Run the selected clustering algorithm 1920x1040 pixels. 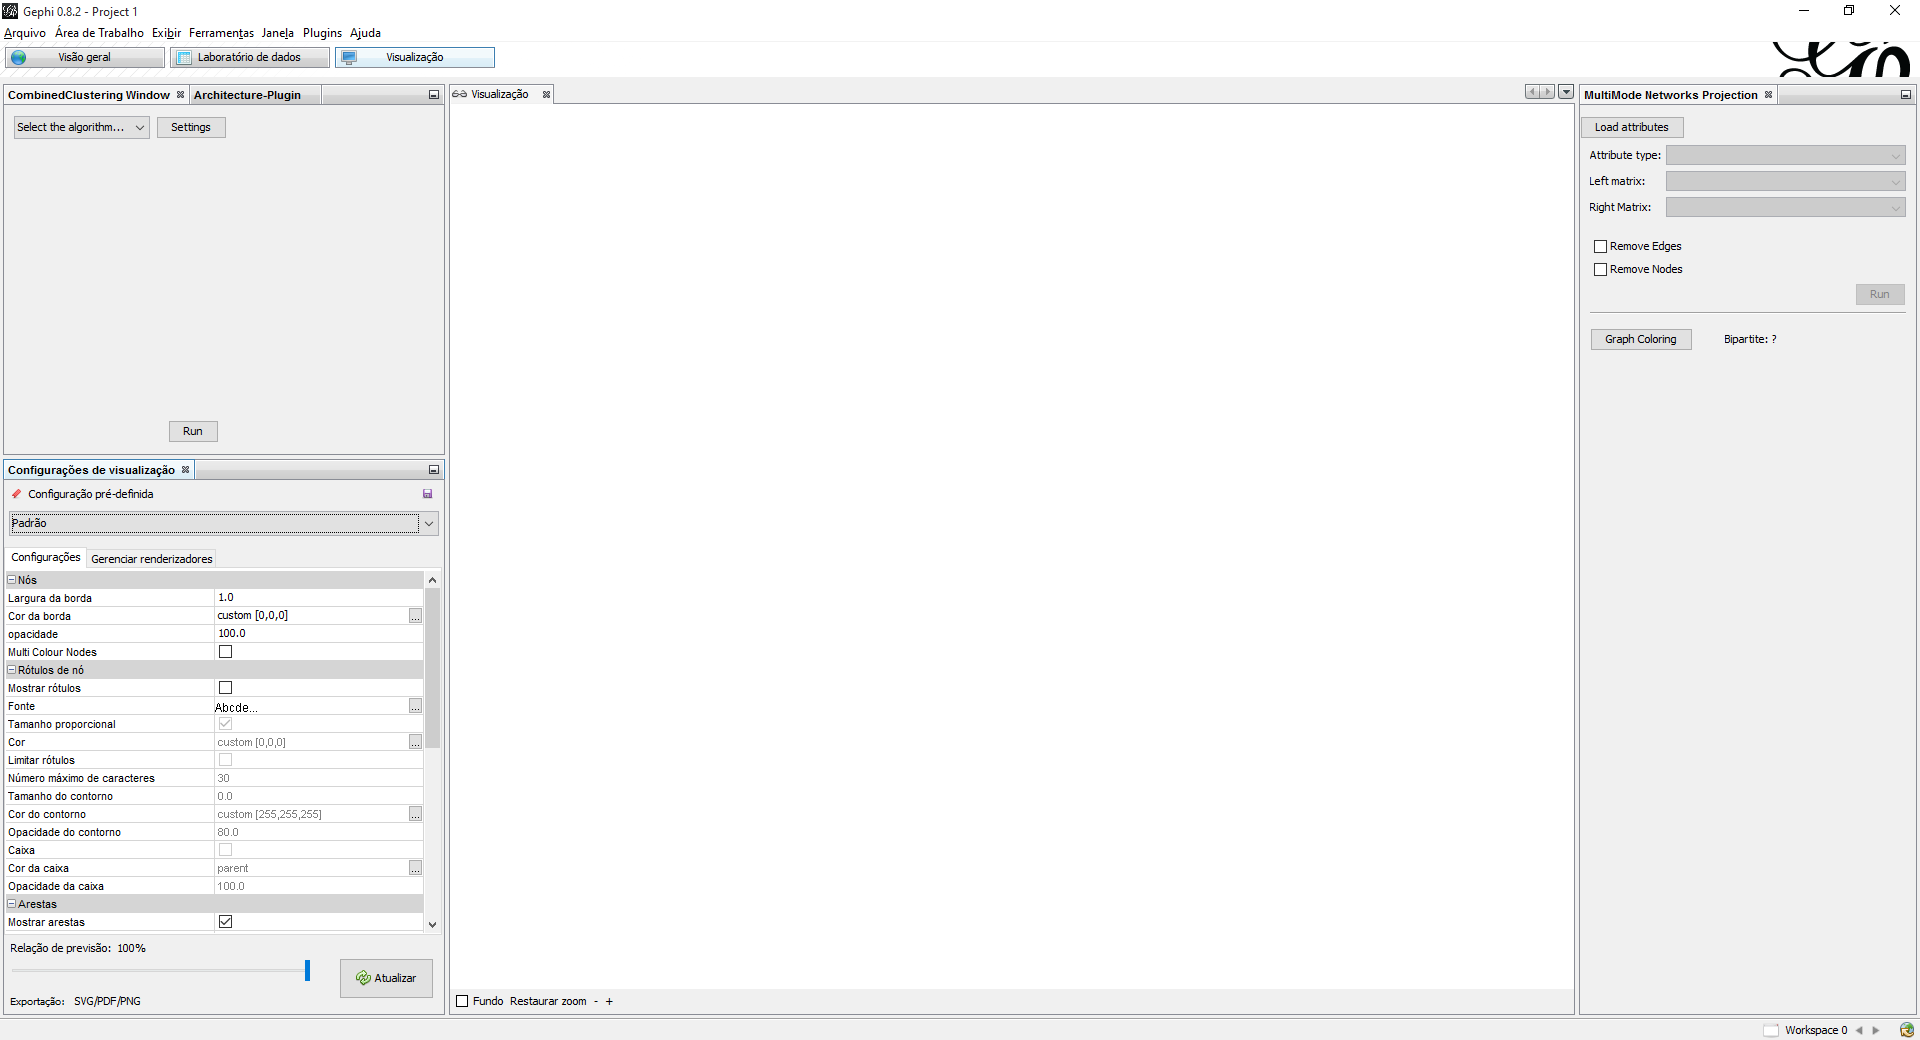tap(193, 431)
